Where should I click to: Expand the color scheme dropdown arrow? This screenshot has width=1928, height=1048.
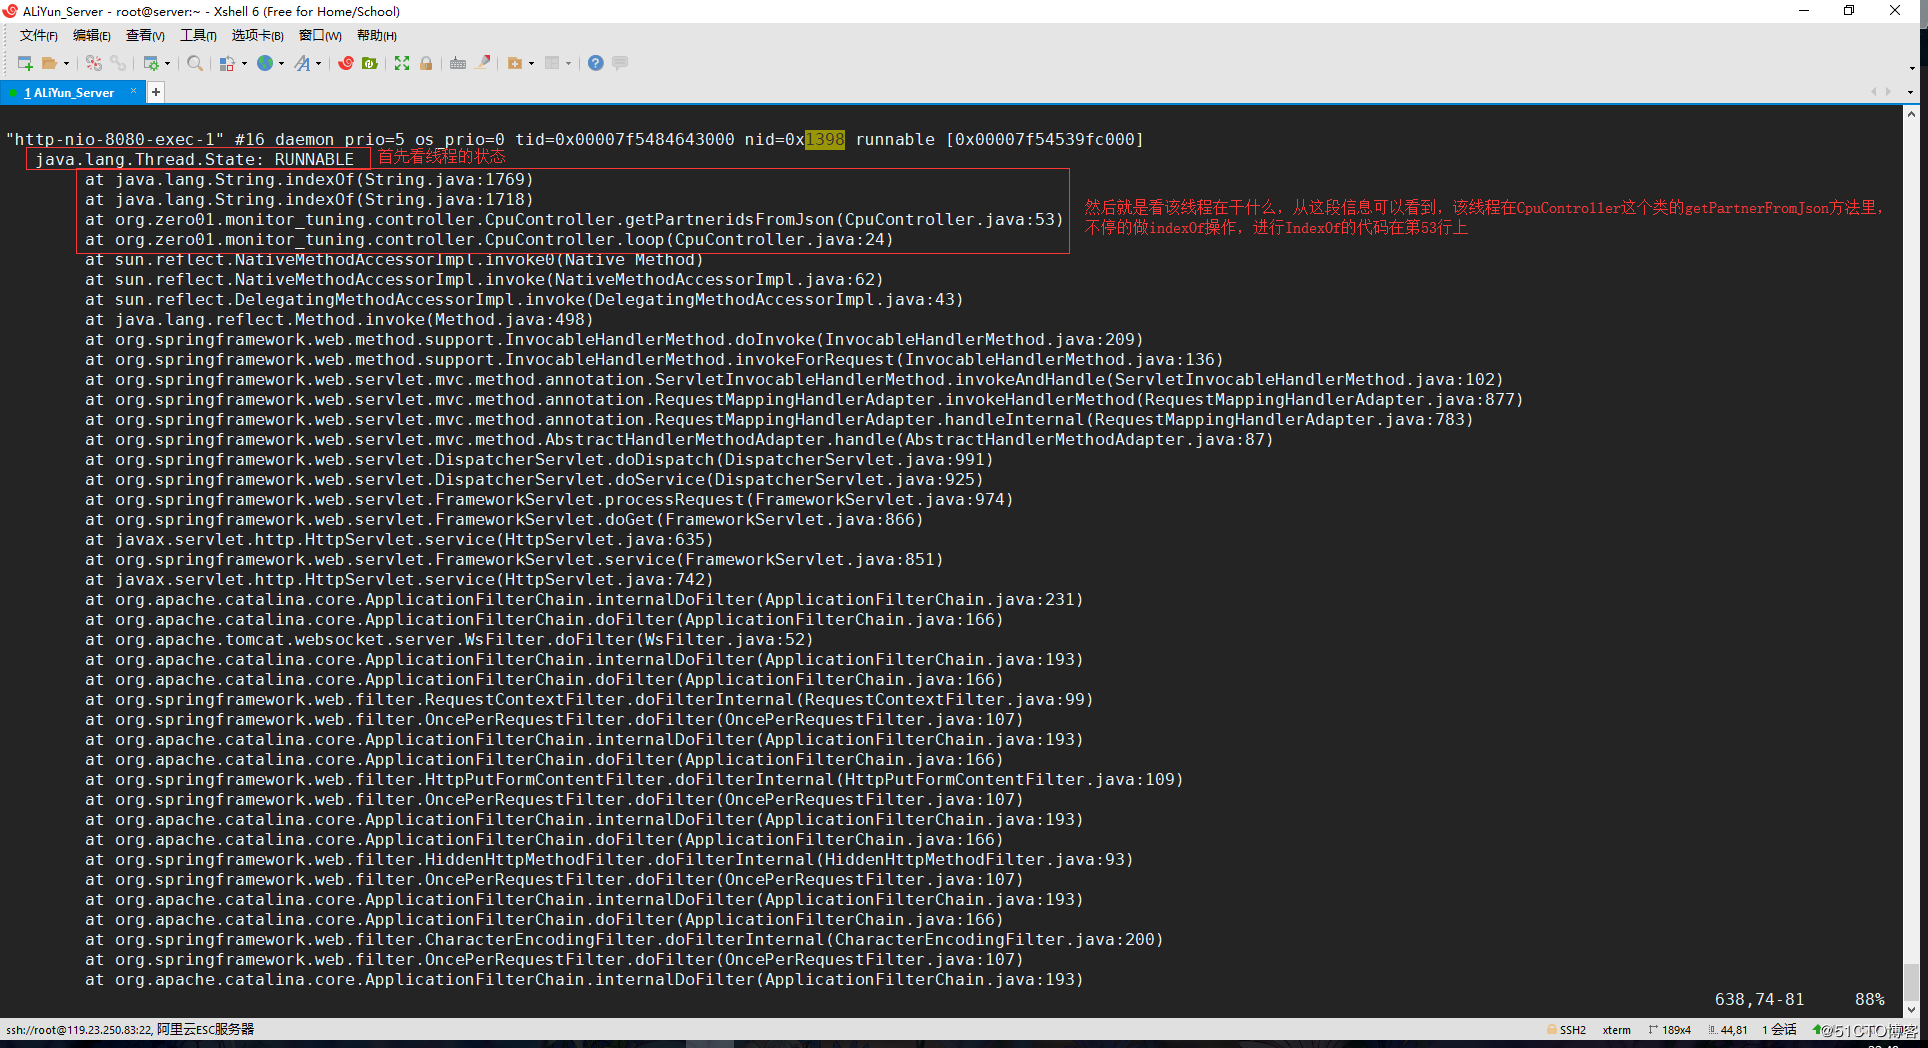point(245,63)
